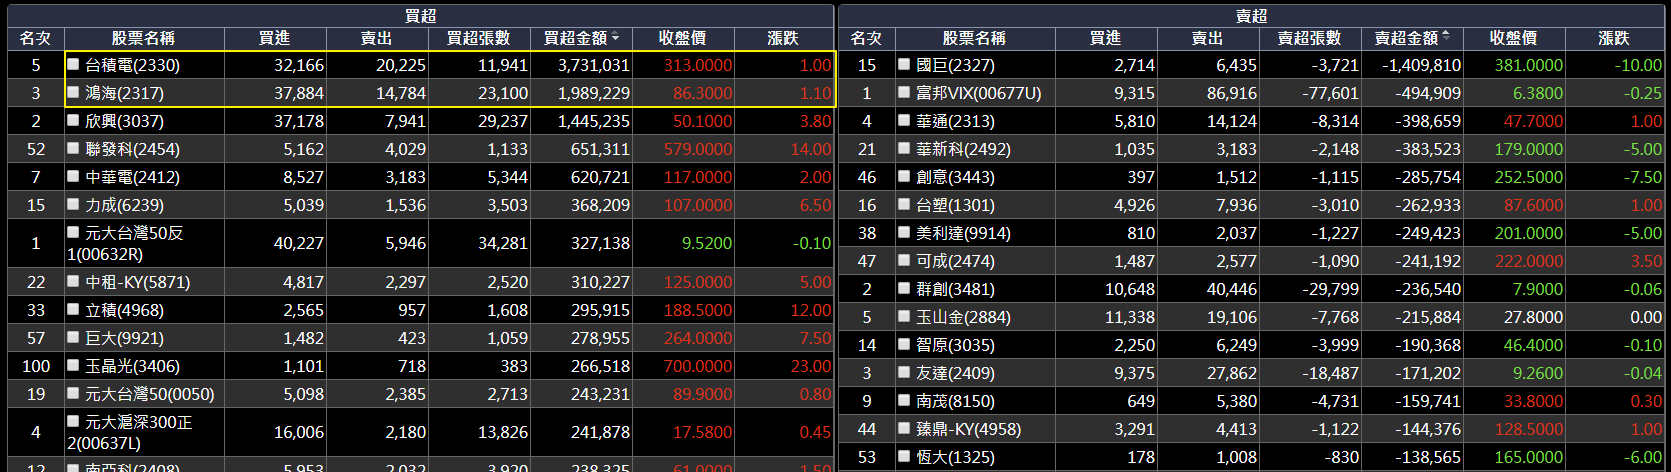
Task: Click 股票名稱 header in 賣超 panel
Action: click(x=974, y=38)
